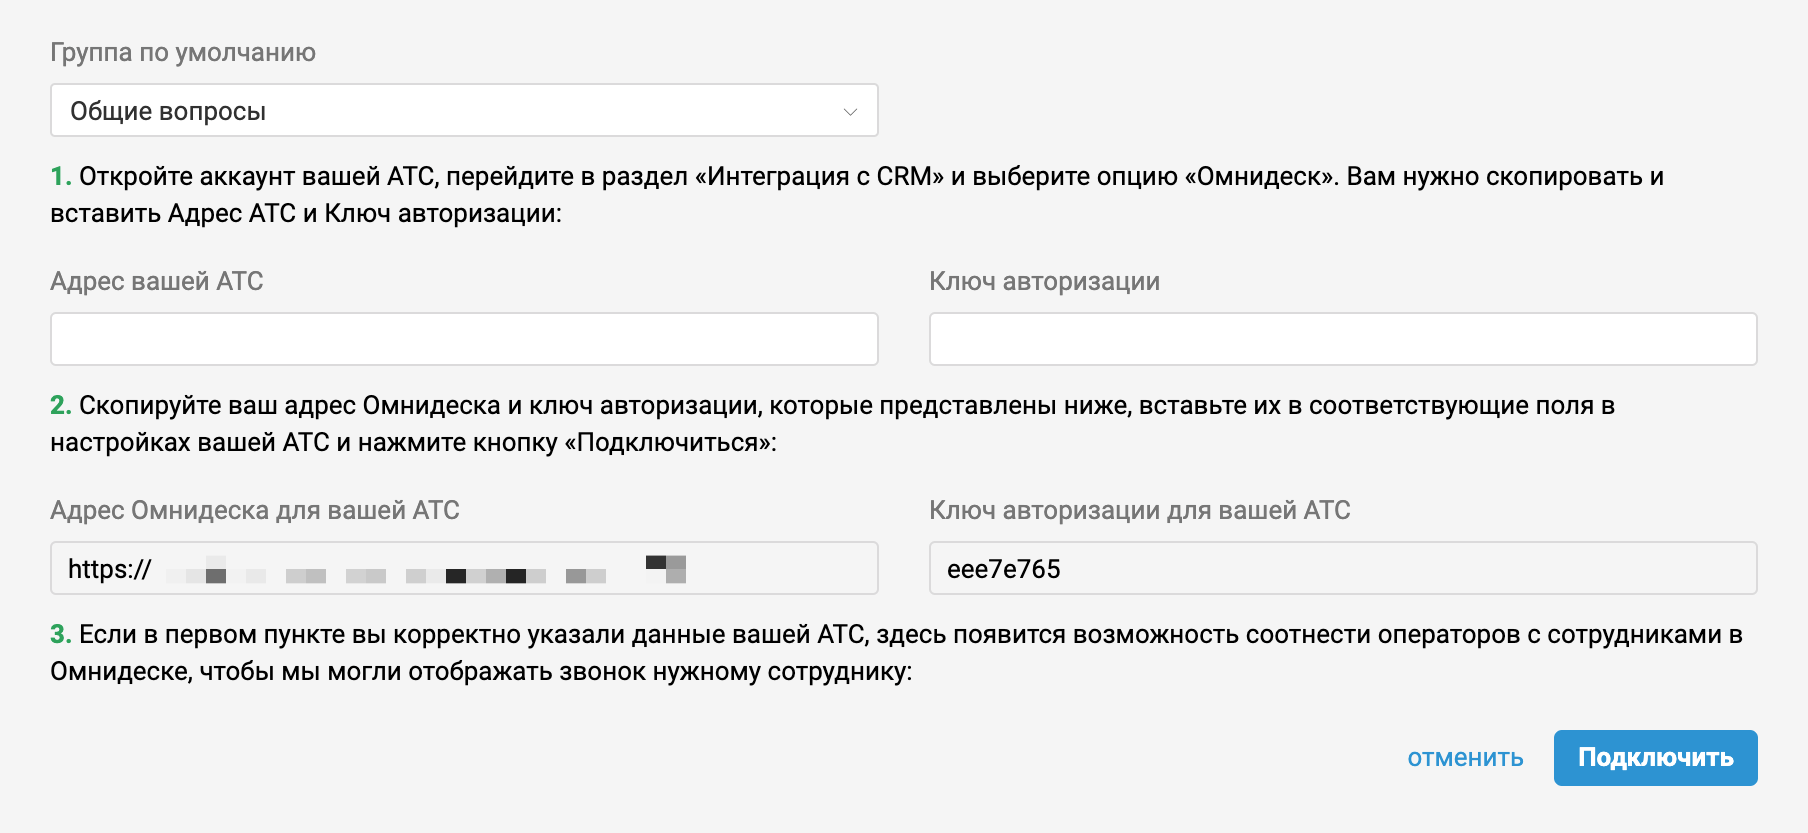The height and width of the screenshot is (833, 1808).
Task: Click the "Адрес Омнидеска для вашей АТС" label
Action: tap(255, 510)
